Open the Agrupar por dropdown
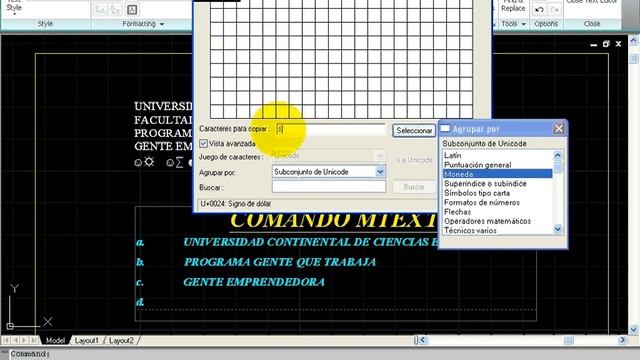 pos(380,172)
